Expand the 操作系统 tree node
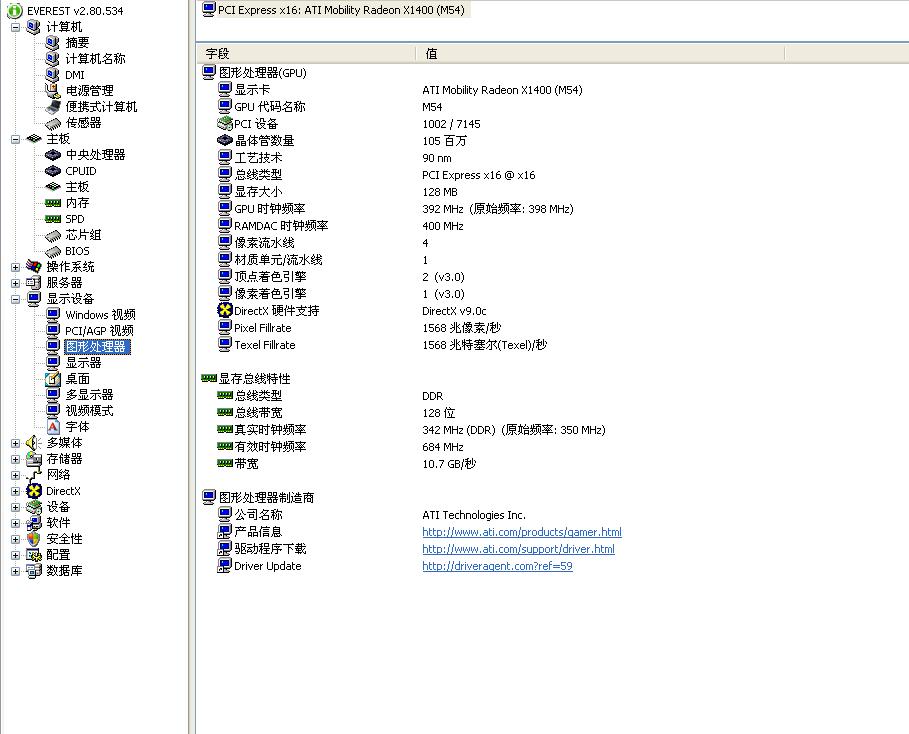The image size is (909, 734). (16, 267)
